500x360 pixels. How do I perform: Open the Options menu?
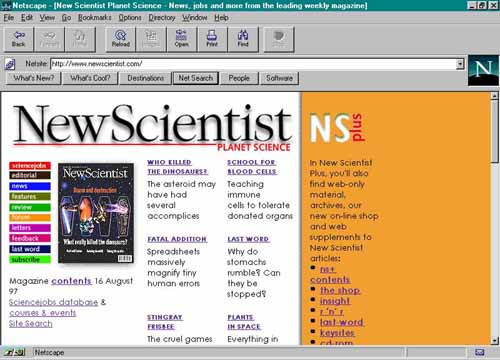[x=130, y=17]
